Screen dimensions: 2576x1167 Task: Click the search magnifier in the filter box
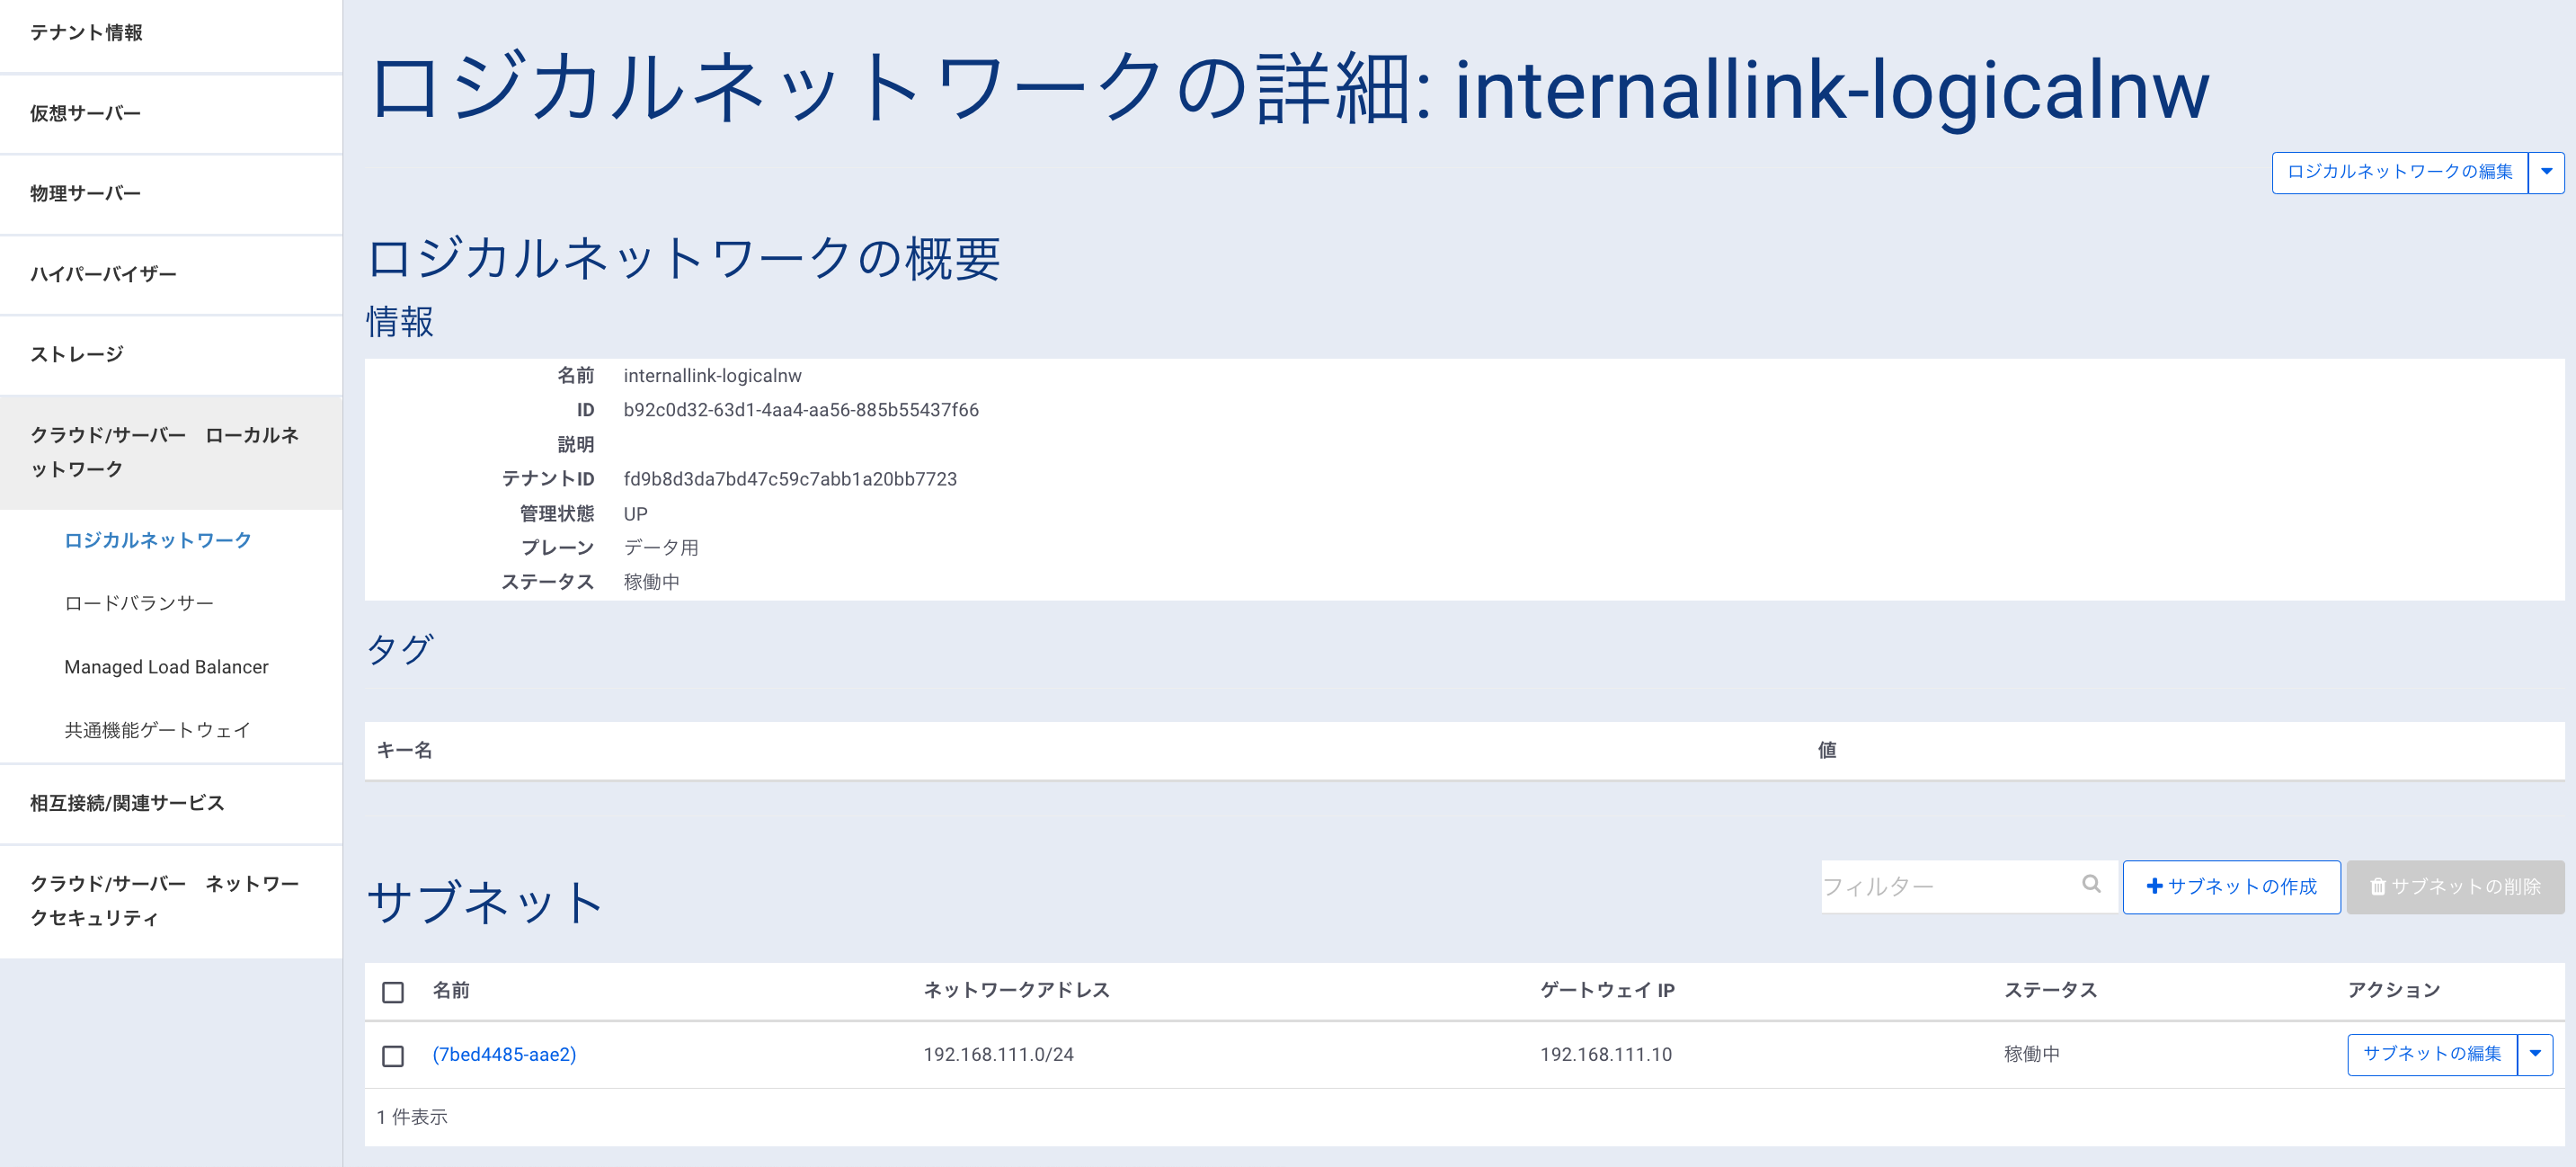coord(2092,886)
